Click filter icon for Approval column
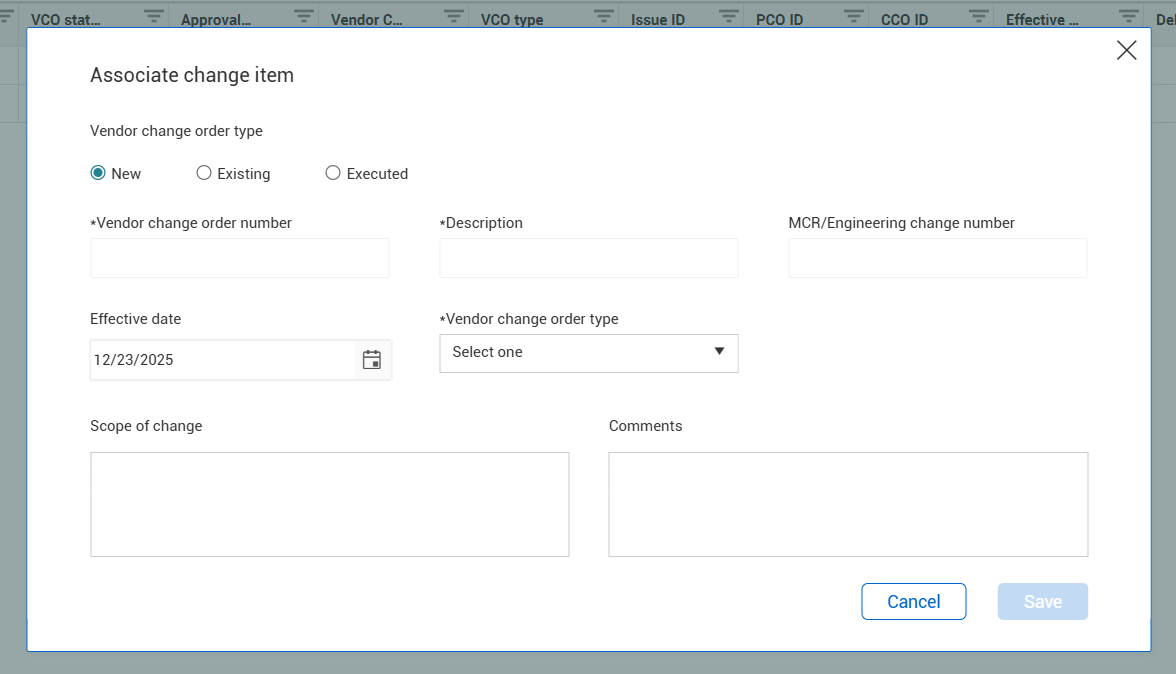This screenshot has height=674, width=1176. tap(304, 17)
